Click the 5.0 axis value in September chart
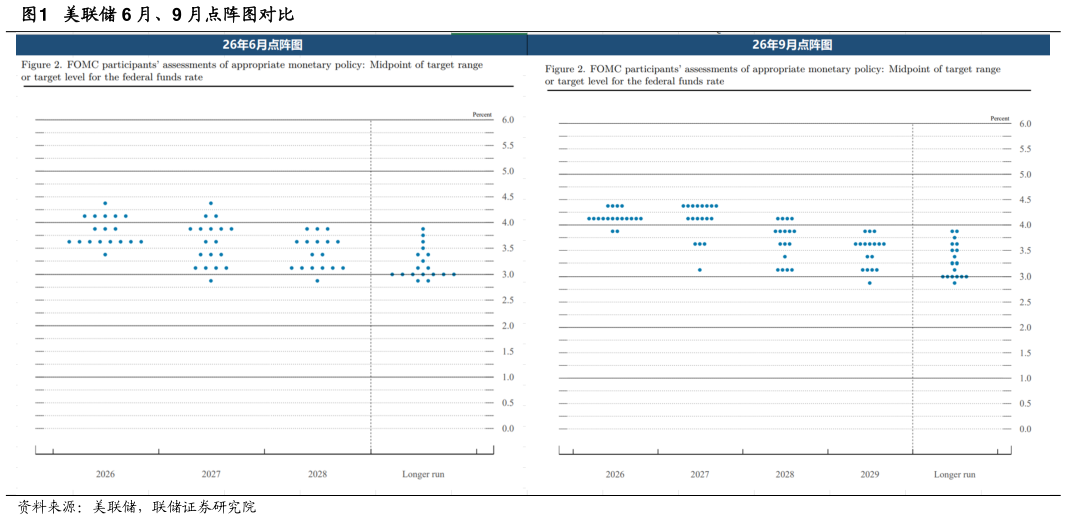 [1025, 175]
